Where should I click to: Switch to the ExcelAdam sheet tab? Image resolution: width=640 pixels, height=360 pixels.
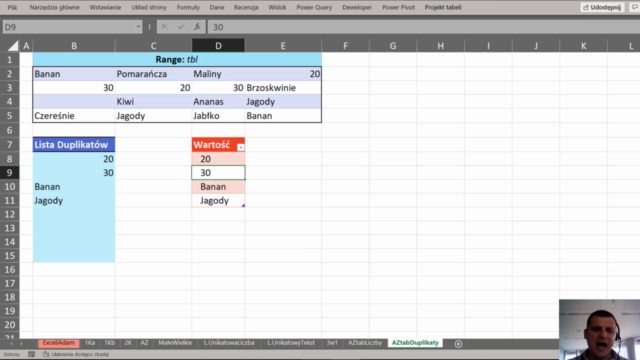pos(59,343)
